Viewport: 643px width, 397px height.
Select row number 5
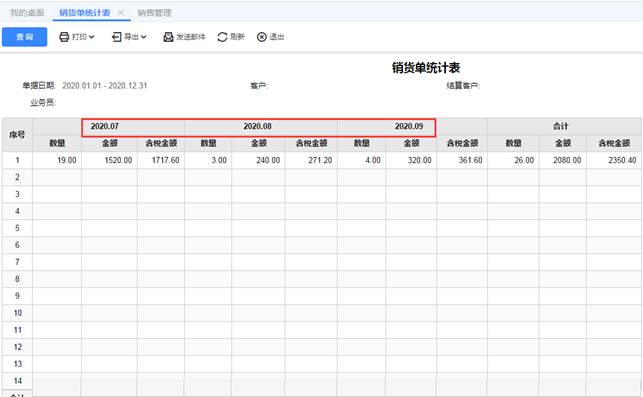pyautogui.click(x=17, y=228)
